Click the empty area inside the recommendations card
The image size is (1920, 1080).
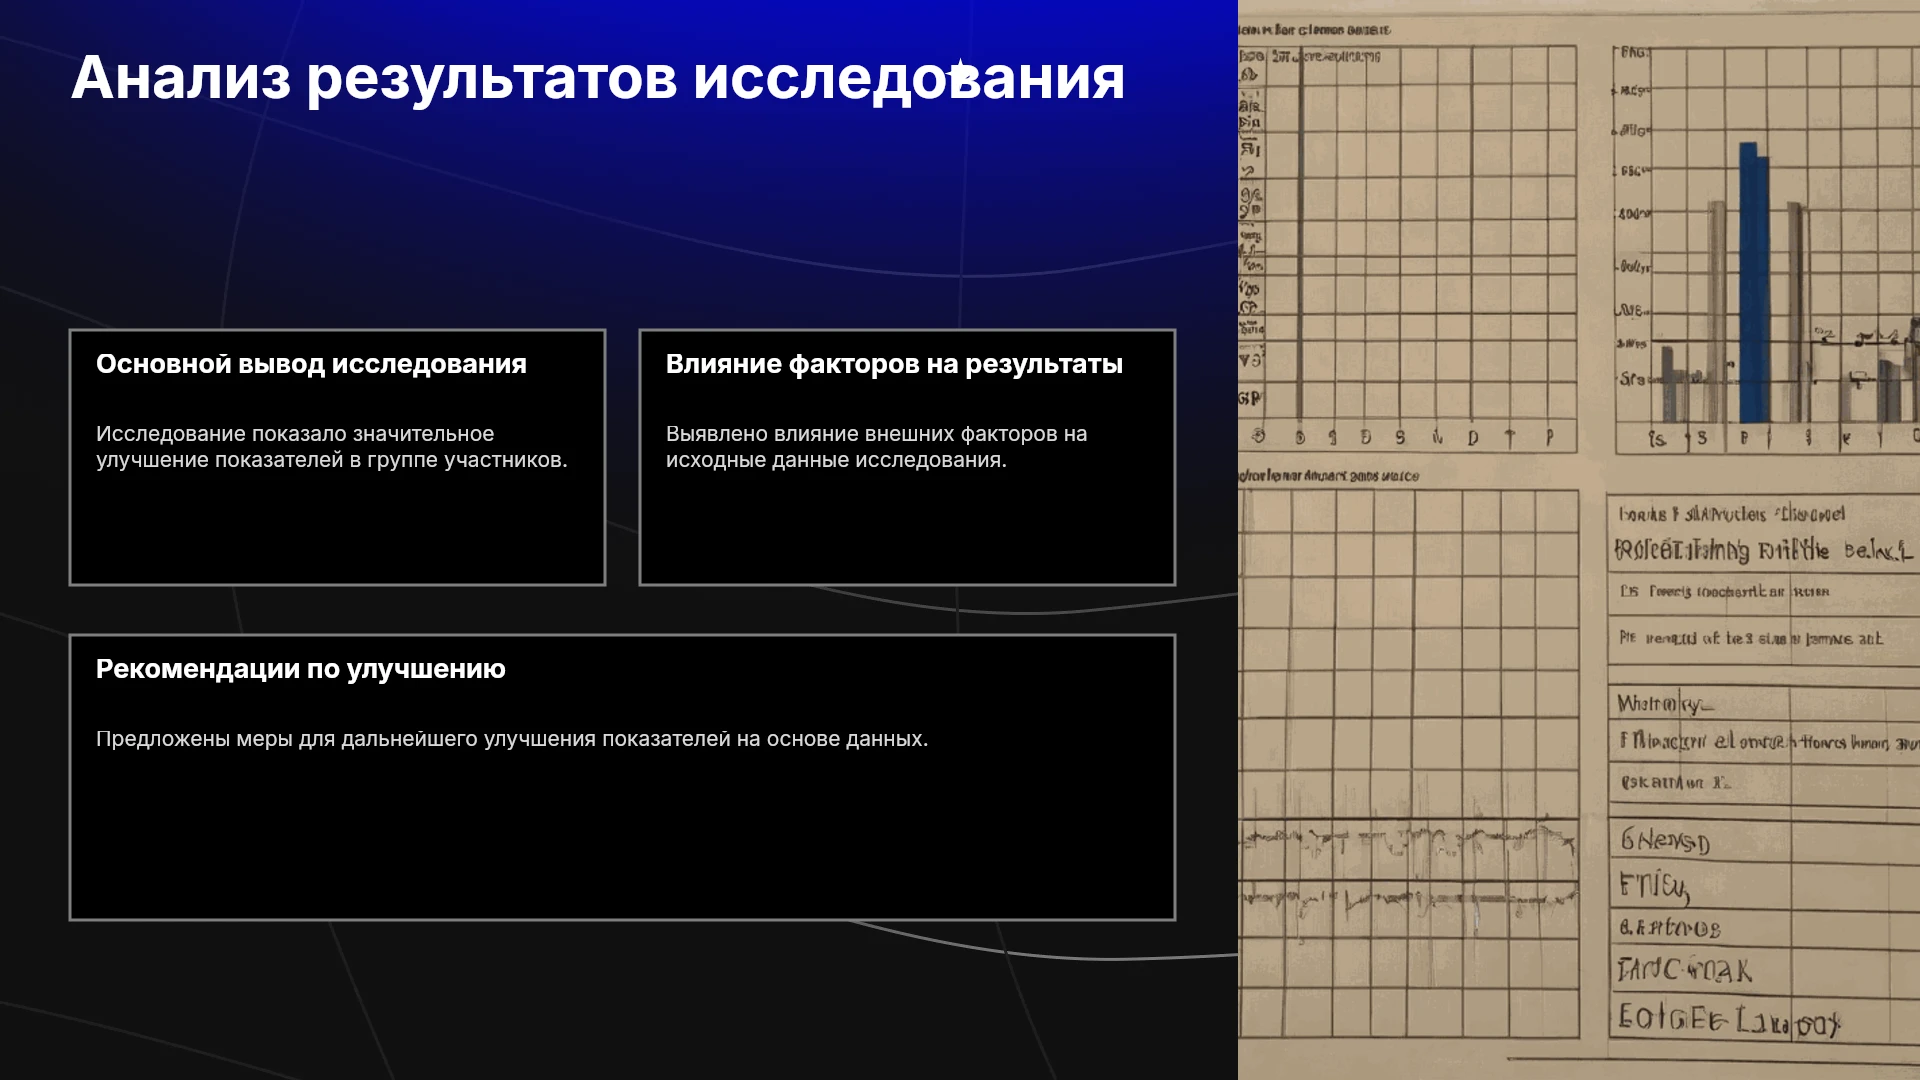[622, 835]
